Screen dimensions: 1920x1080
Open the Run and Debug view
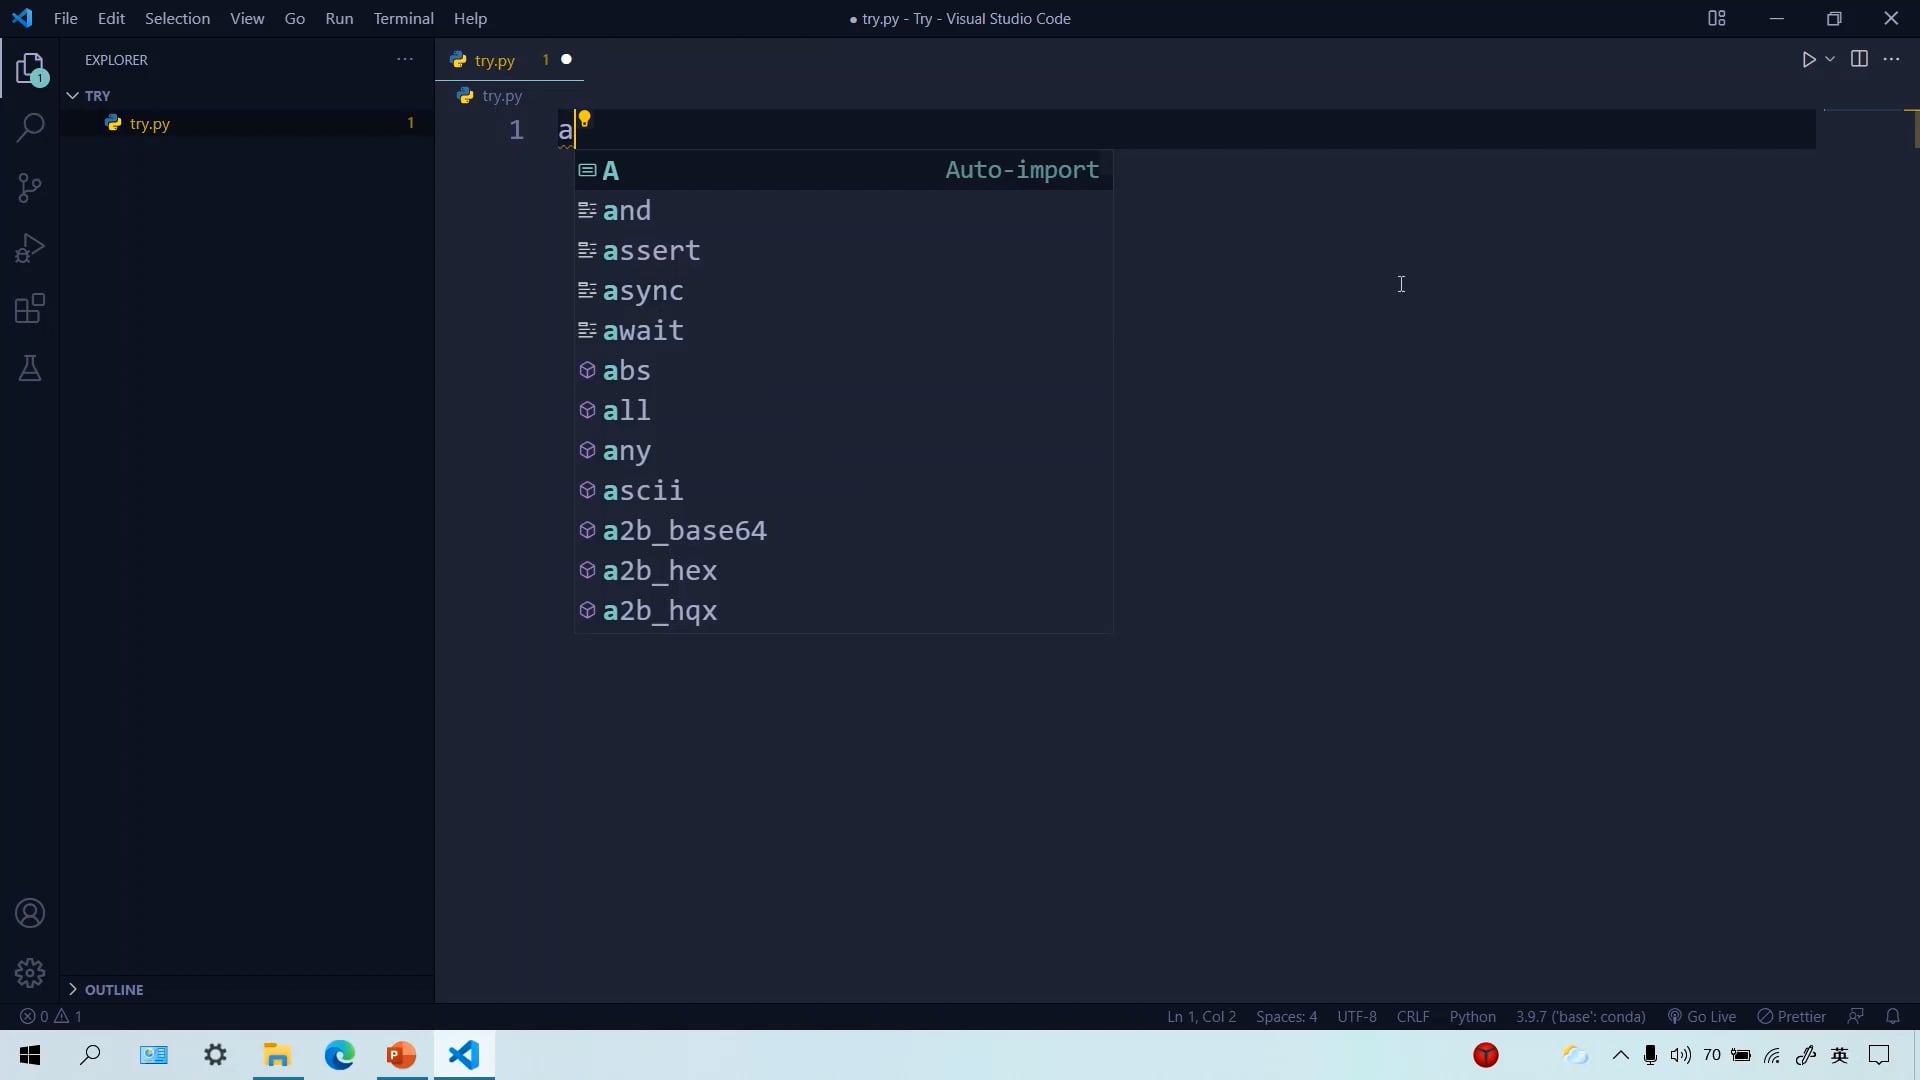(x=30, y=248)
